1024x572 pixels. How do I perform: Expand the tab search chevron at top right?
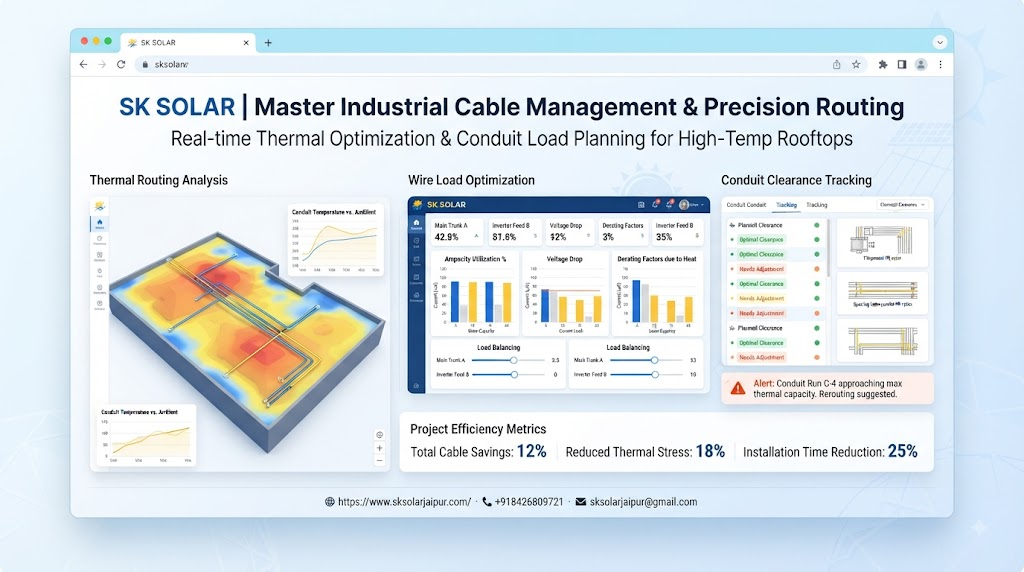pos(940,42)
